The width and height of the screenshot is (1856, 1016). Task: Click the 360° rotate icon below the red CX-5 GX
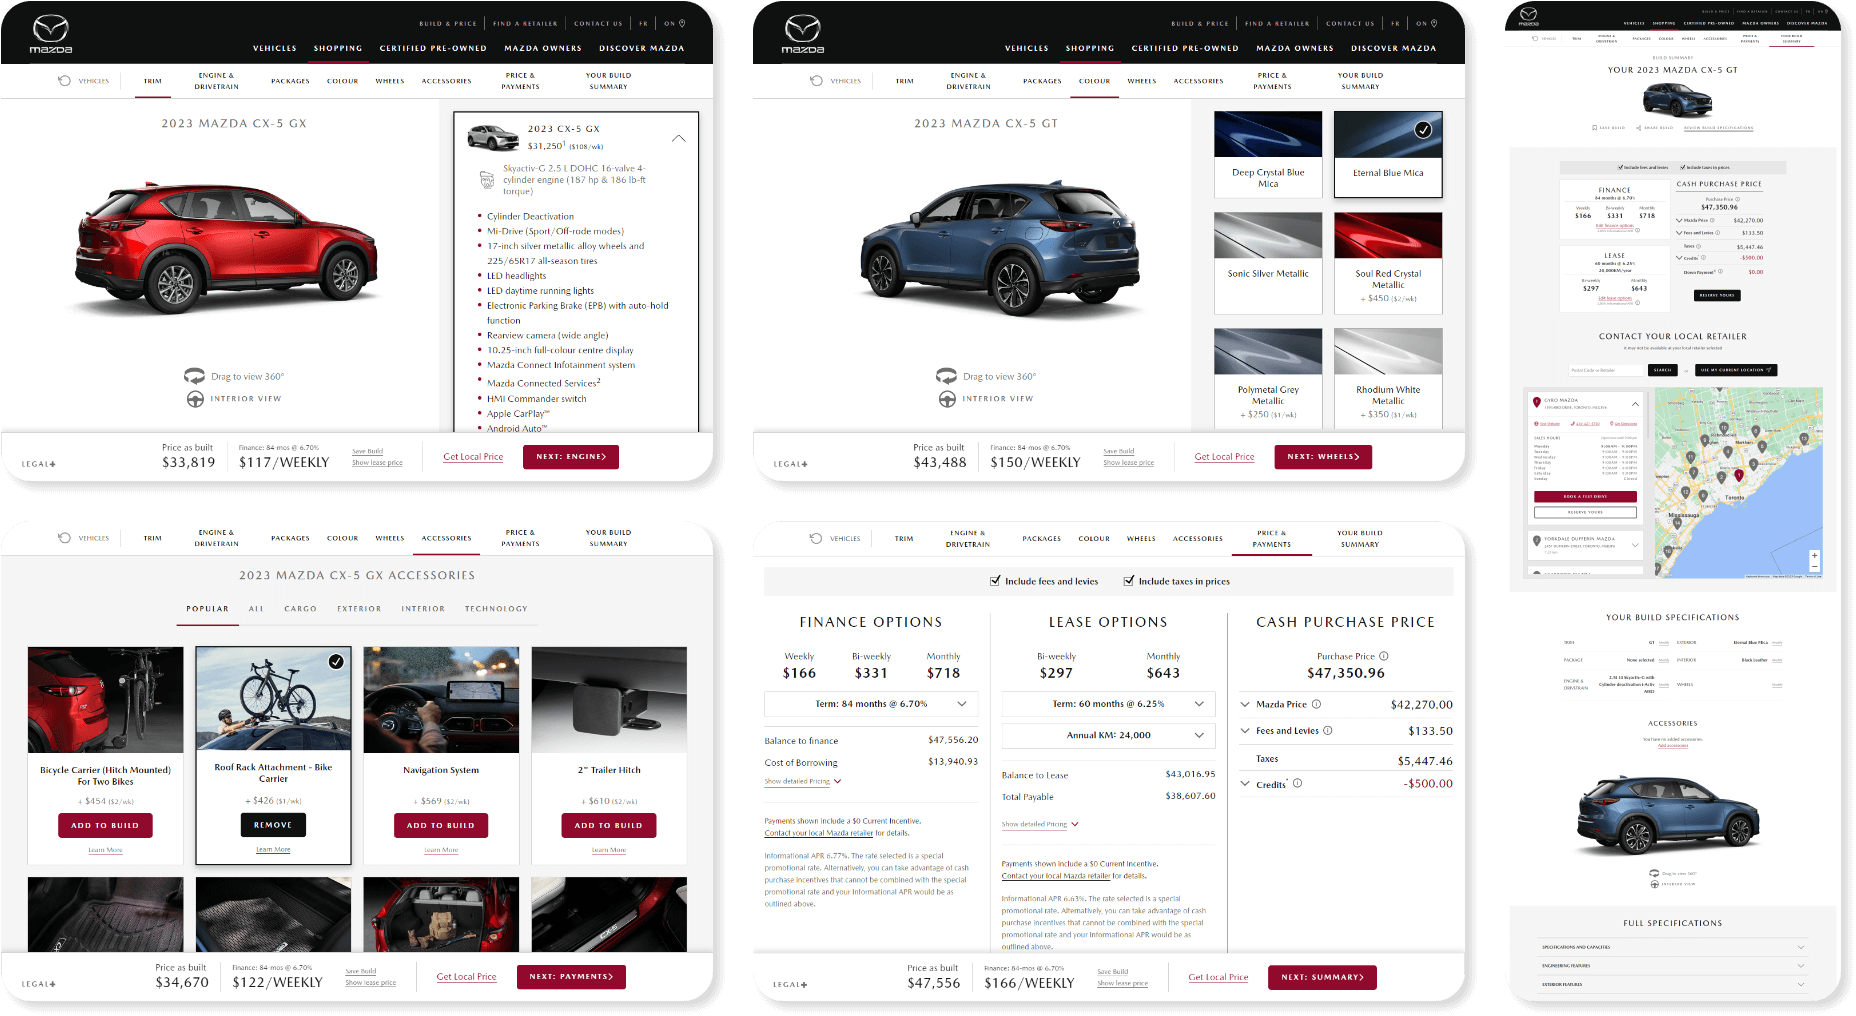194,376
